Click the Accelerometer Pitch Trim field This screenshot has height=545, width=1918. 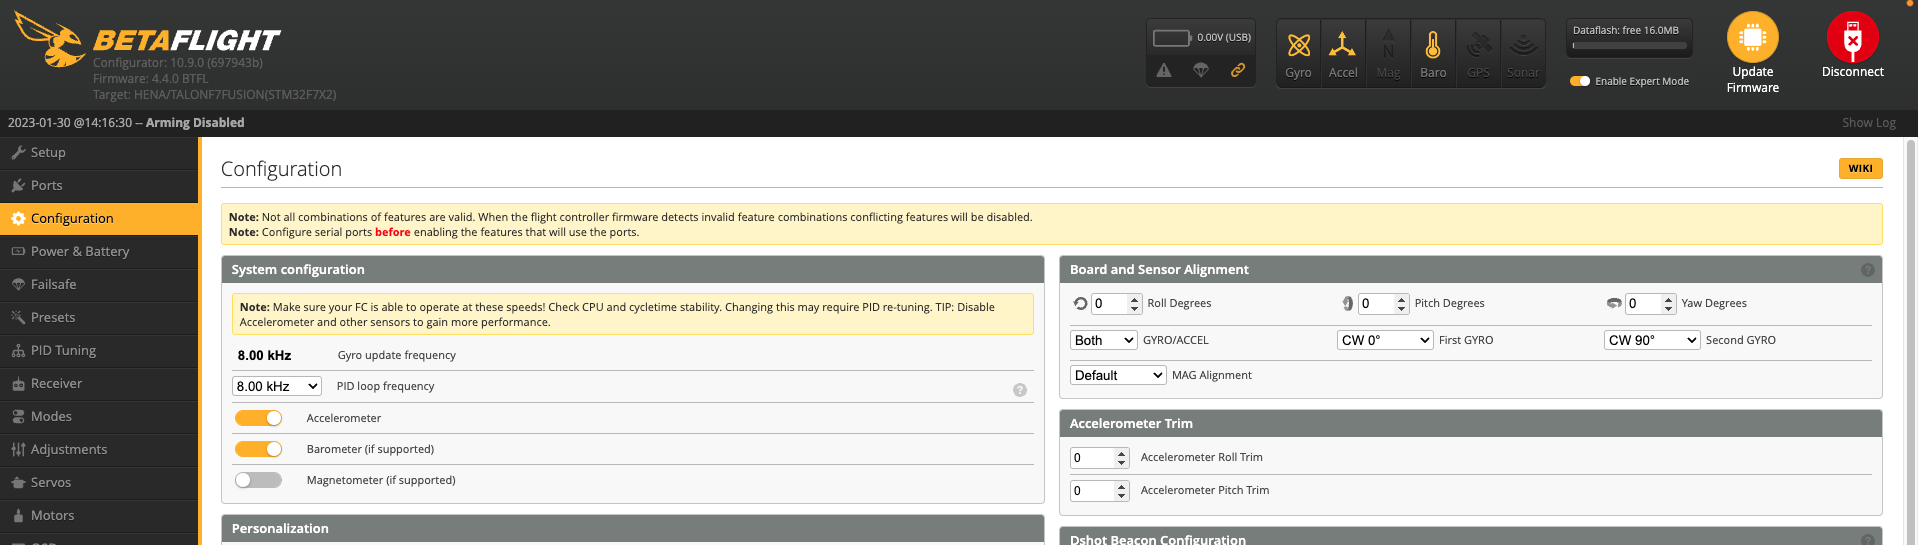tap(1100, 490)
